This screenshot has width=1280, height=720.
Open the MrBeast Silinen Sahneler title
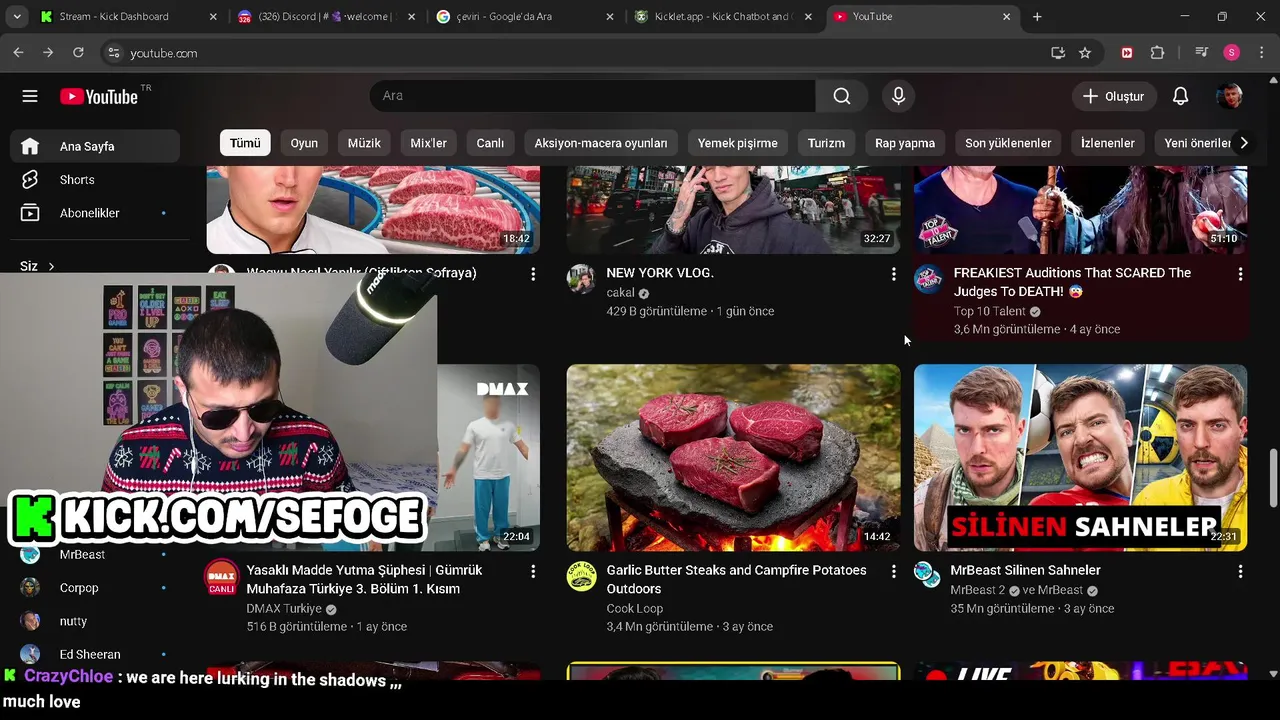coord(1025,570)
